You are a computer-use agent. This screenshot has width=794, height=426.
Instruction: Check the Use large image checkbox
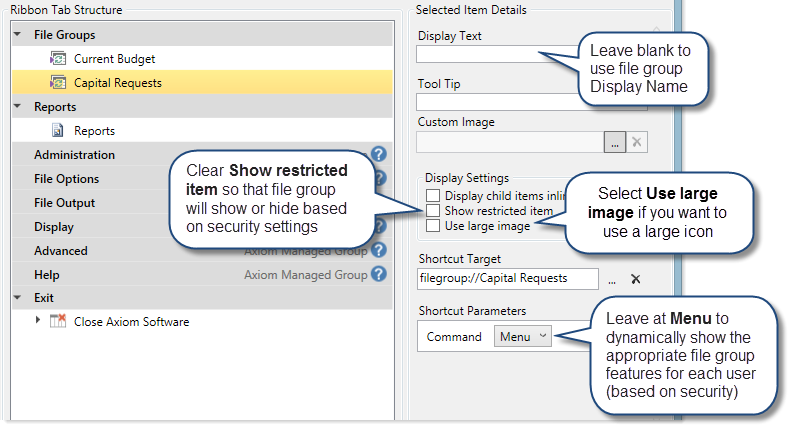point(432,226)
